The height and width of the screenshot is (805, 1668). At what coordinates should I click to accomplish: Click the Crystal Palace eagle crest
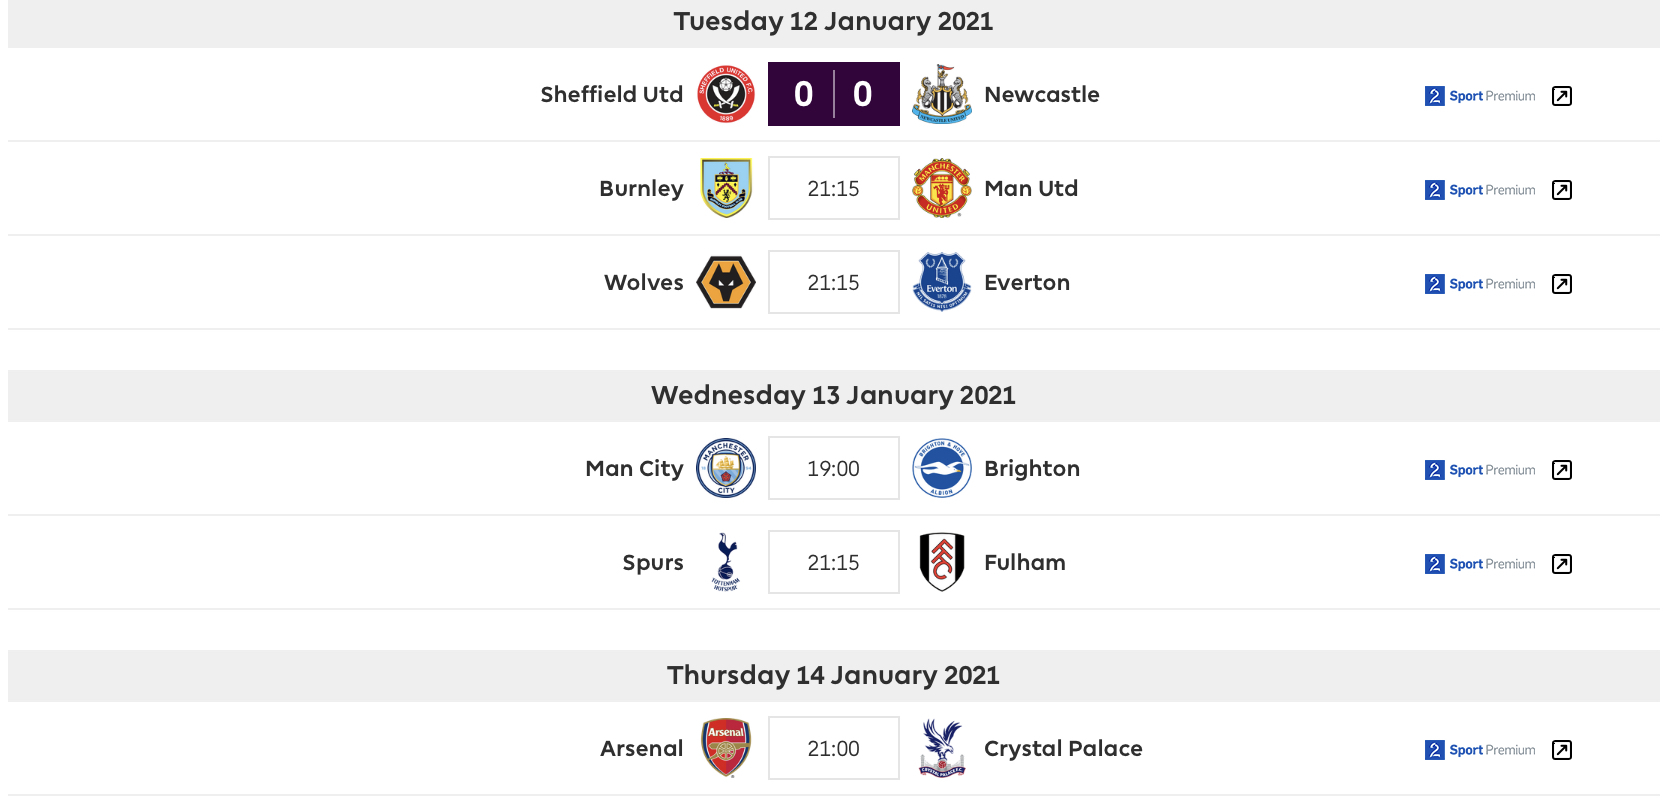942,748
